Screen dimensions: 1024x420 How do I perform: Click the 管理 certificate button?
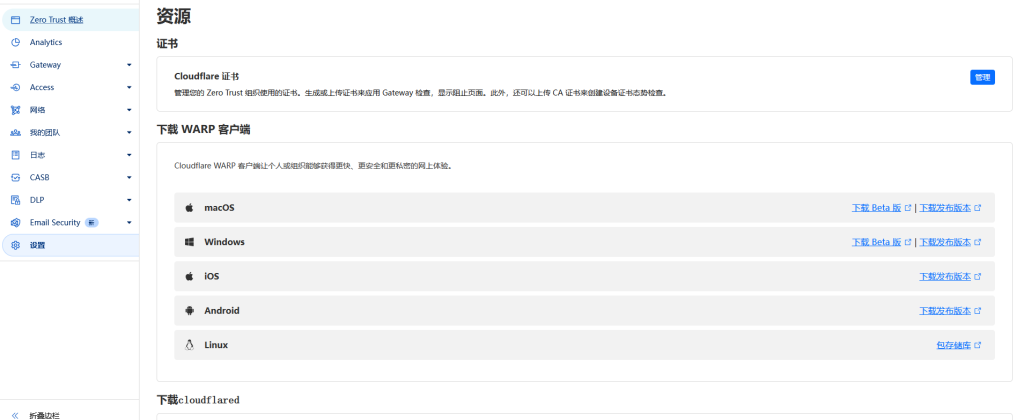[982, 77]
